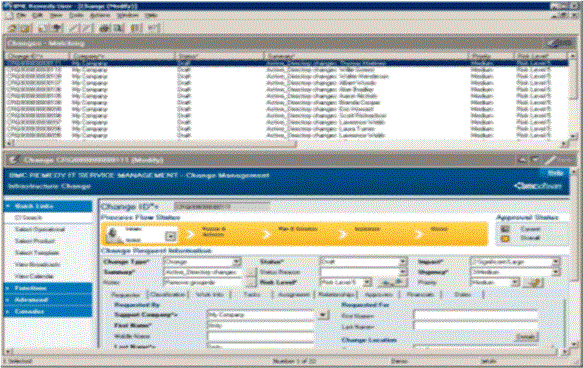The height and width of the screenshot is (368, 583).
Task: Switch to the Tasks tab
Action: 252,294
